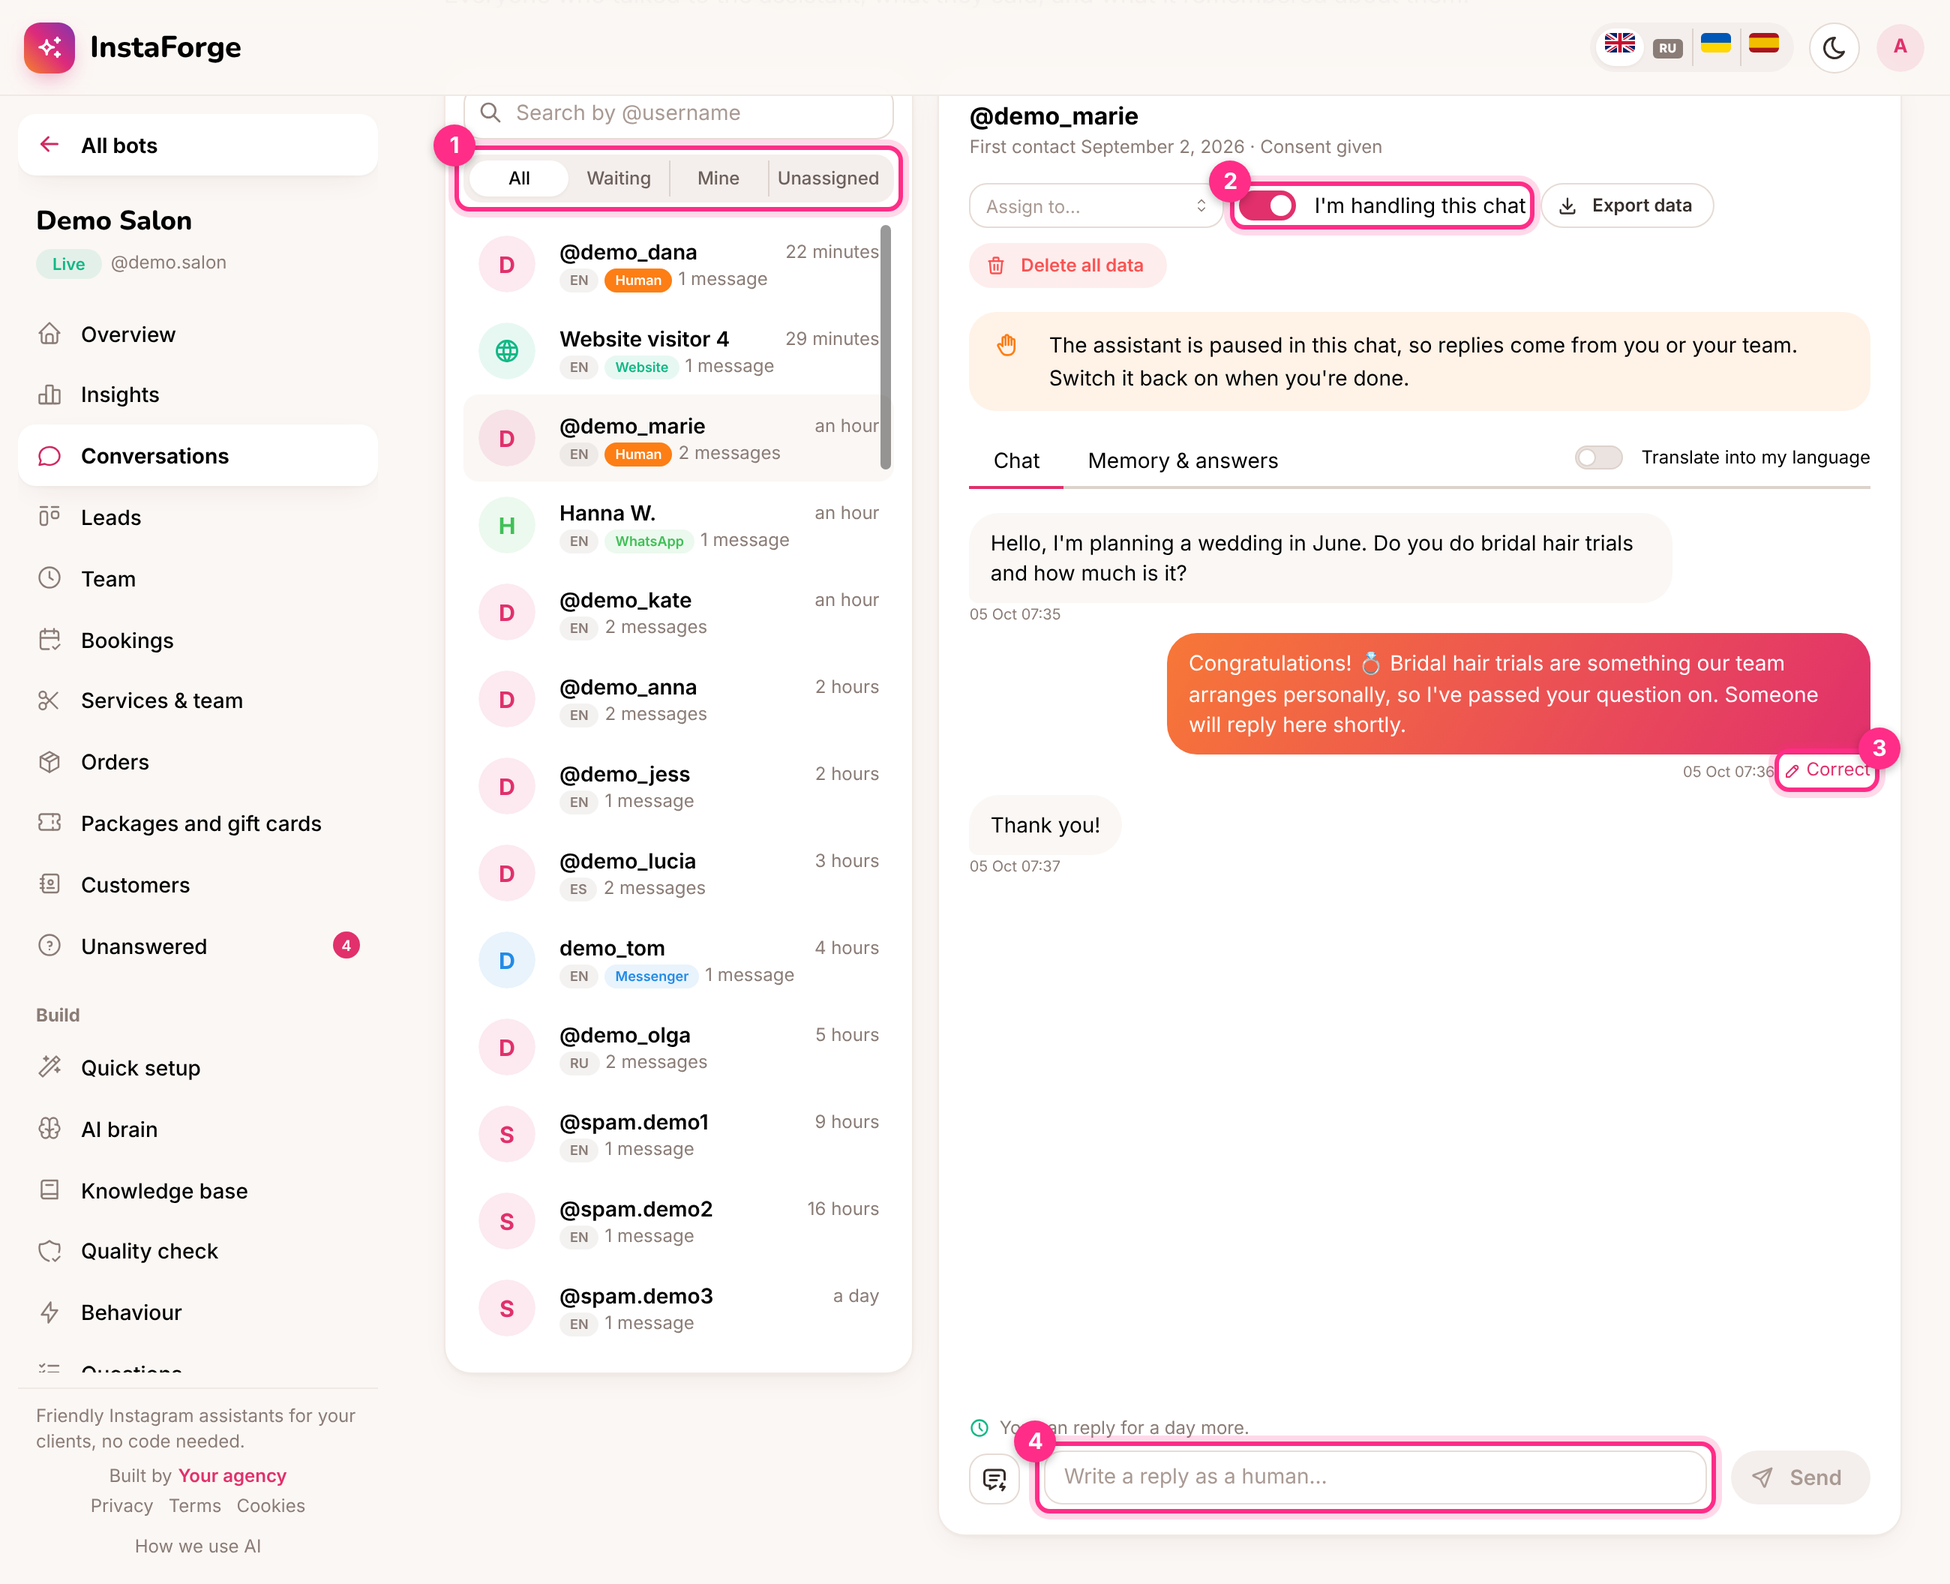Open the account avatar A
The width and height of the screenshot is (1950, 1584).
click(x=1899, y=47)
